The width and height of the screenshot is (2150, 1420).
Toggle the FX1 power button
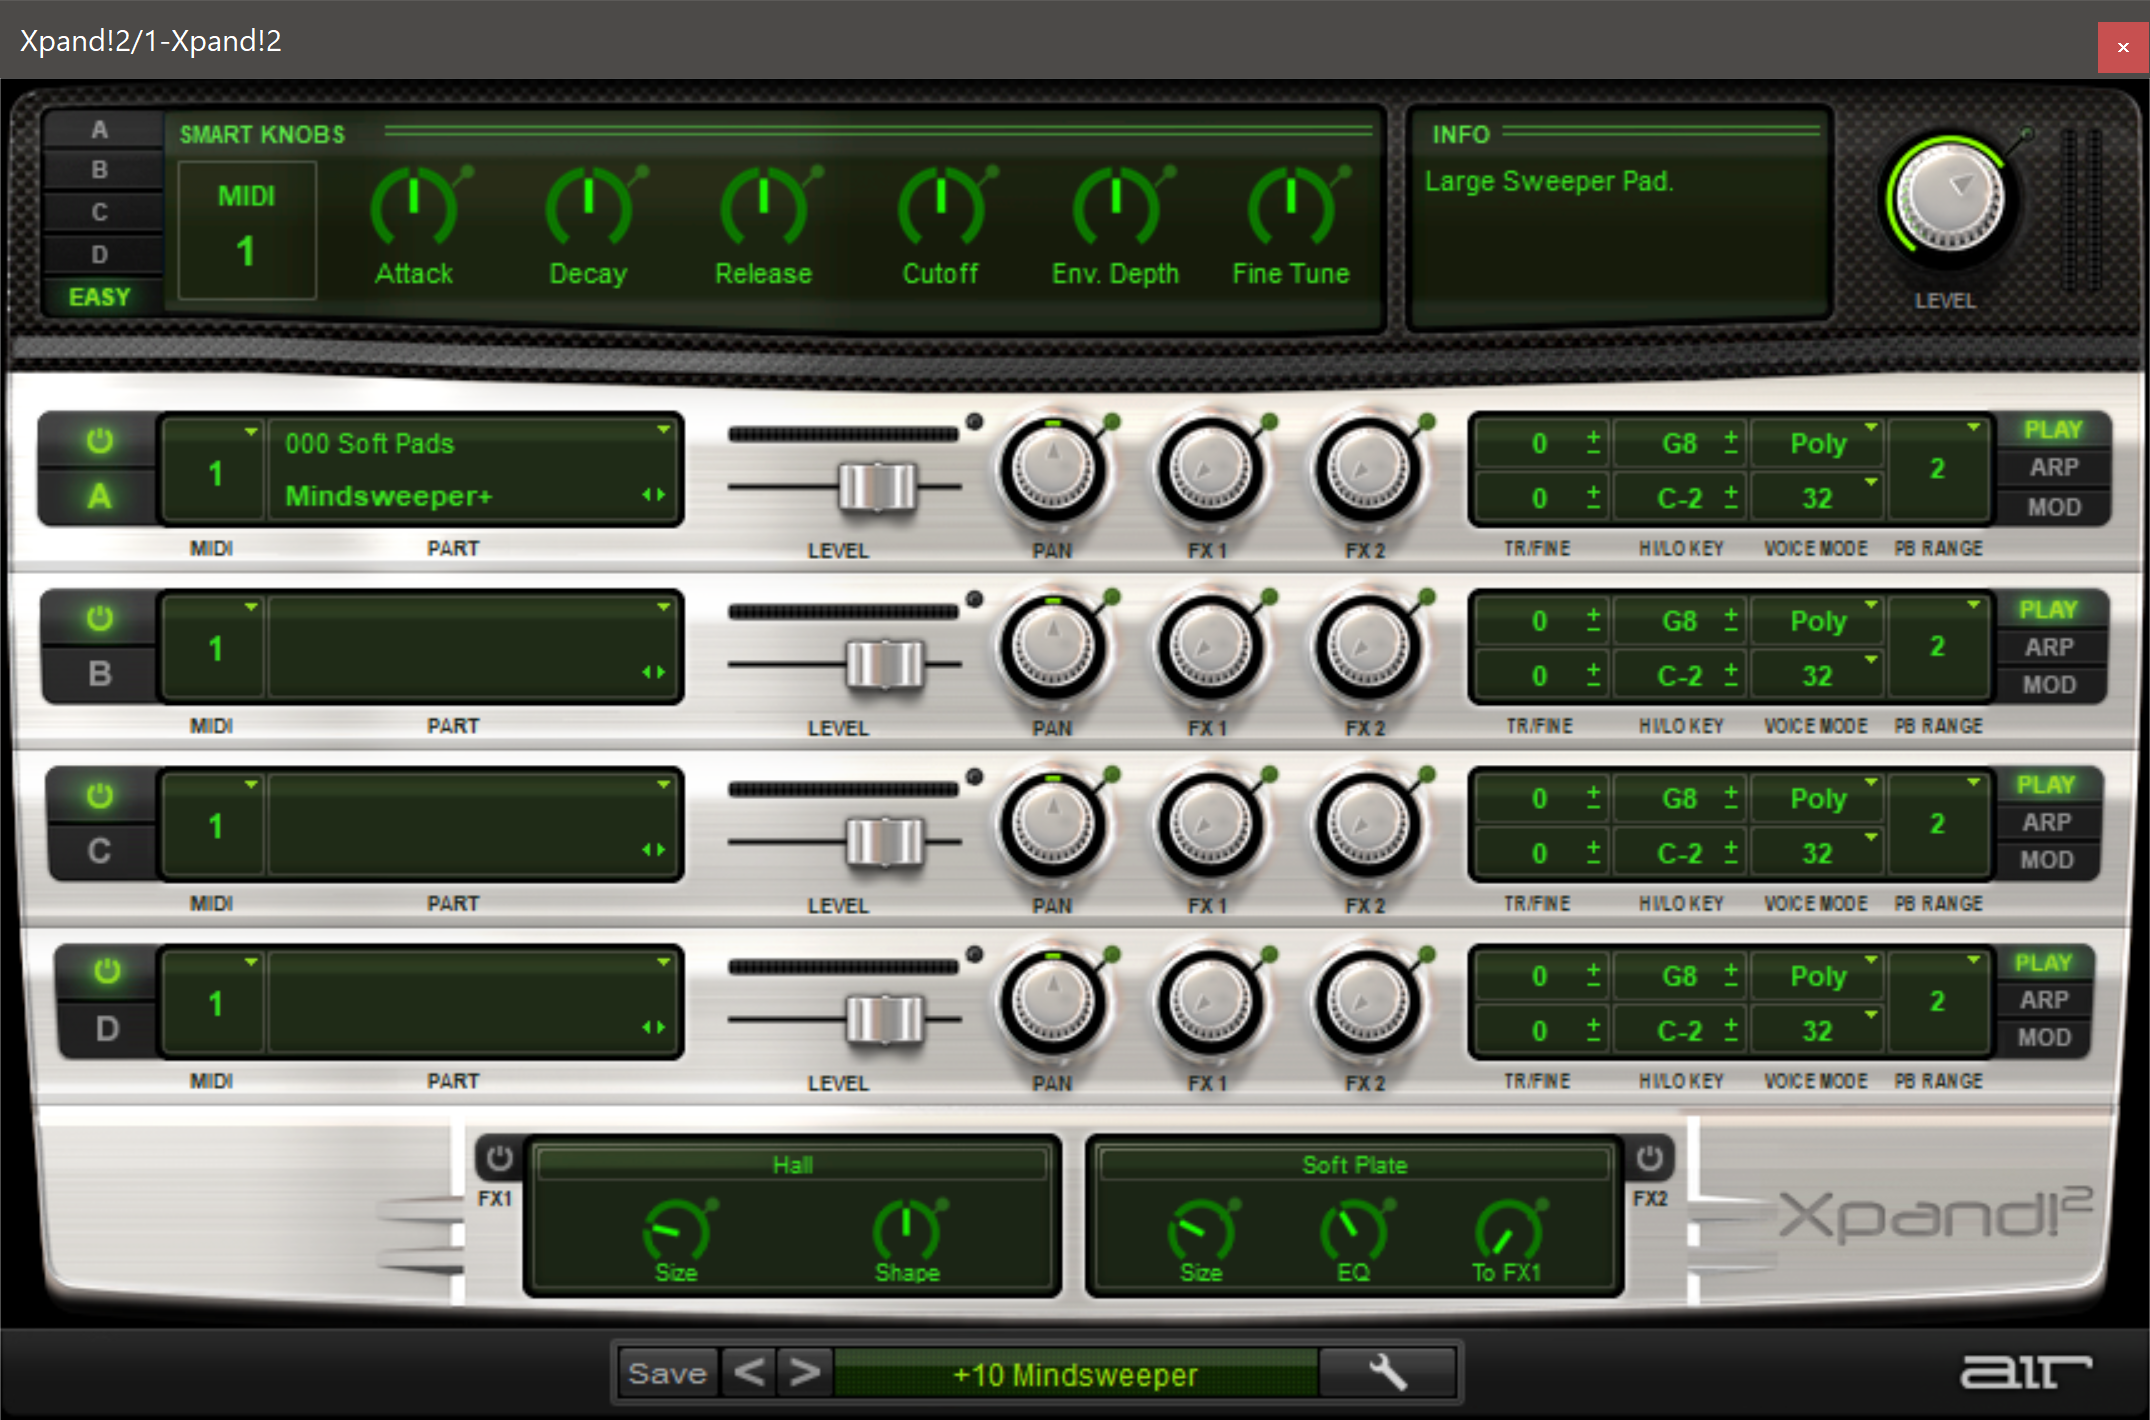click(499, 1158)
